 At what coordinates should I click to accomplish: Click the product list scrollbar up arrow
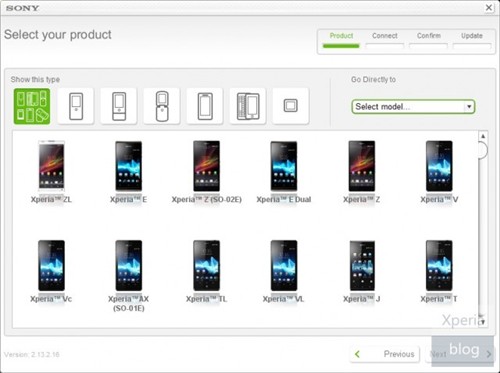pyautogui.click(x=483, y=136)
